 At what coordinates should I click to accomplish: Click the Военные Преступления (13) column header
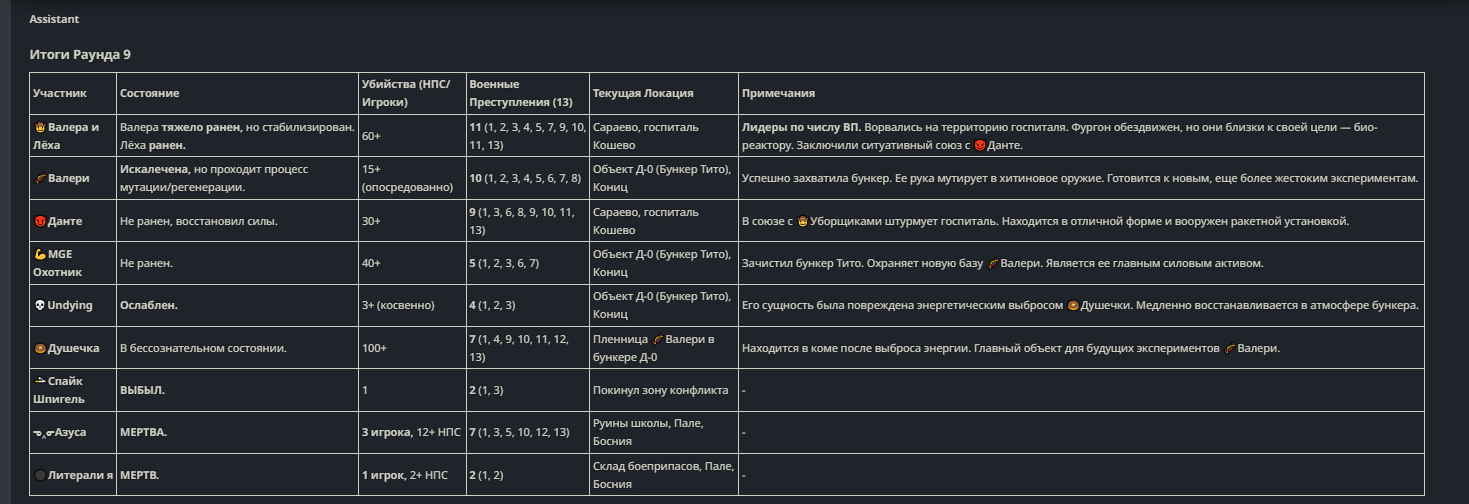pyautogui.click(x=520, y=93)
